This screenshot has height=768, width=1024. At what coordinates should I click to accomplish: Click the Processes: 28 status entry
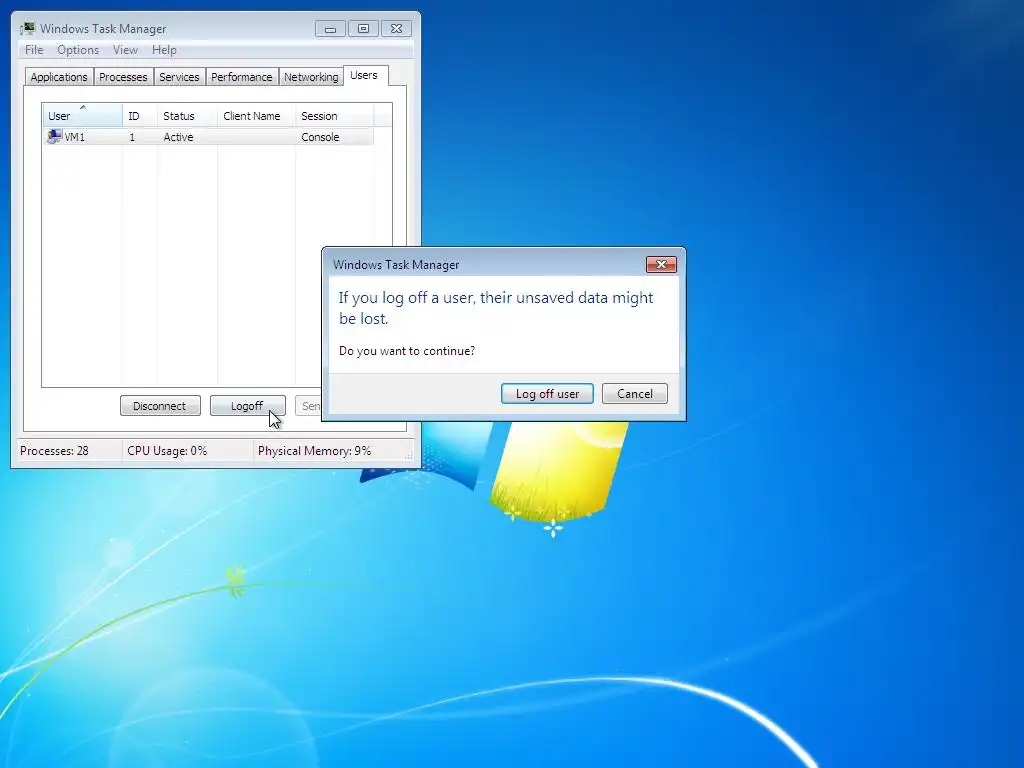(x=54, y=451)
